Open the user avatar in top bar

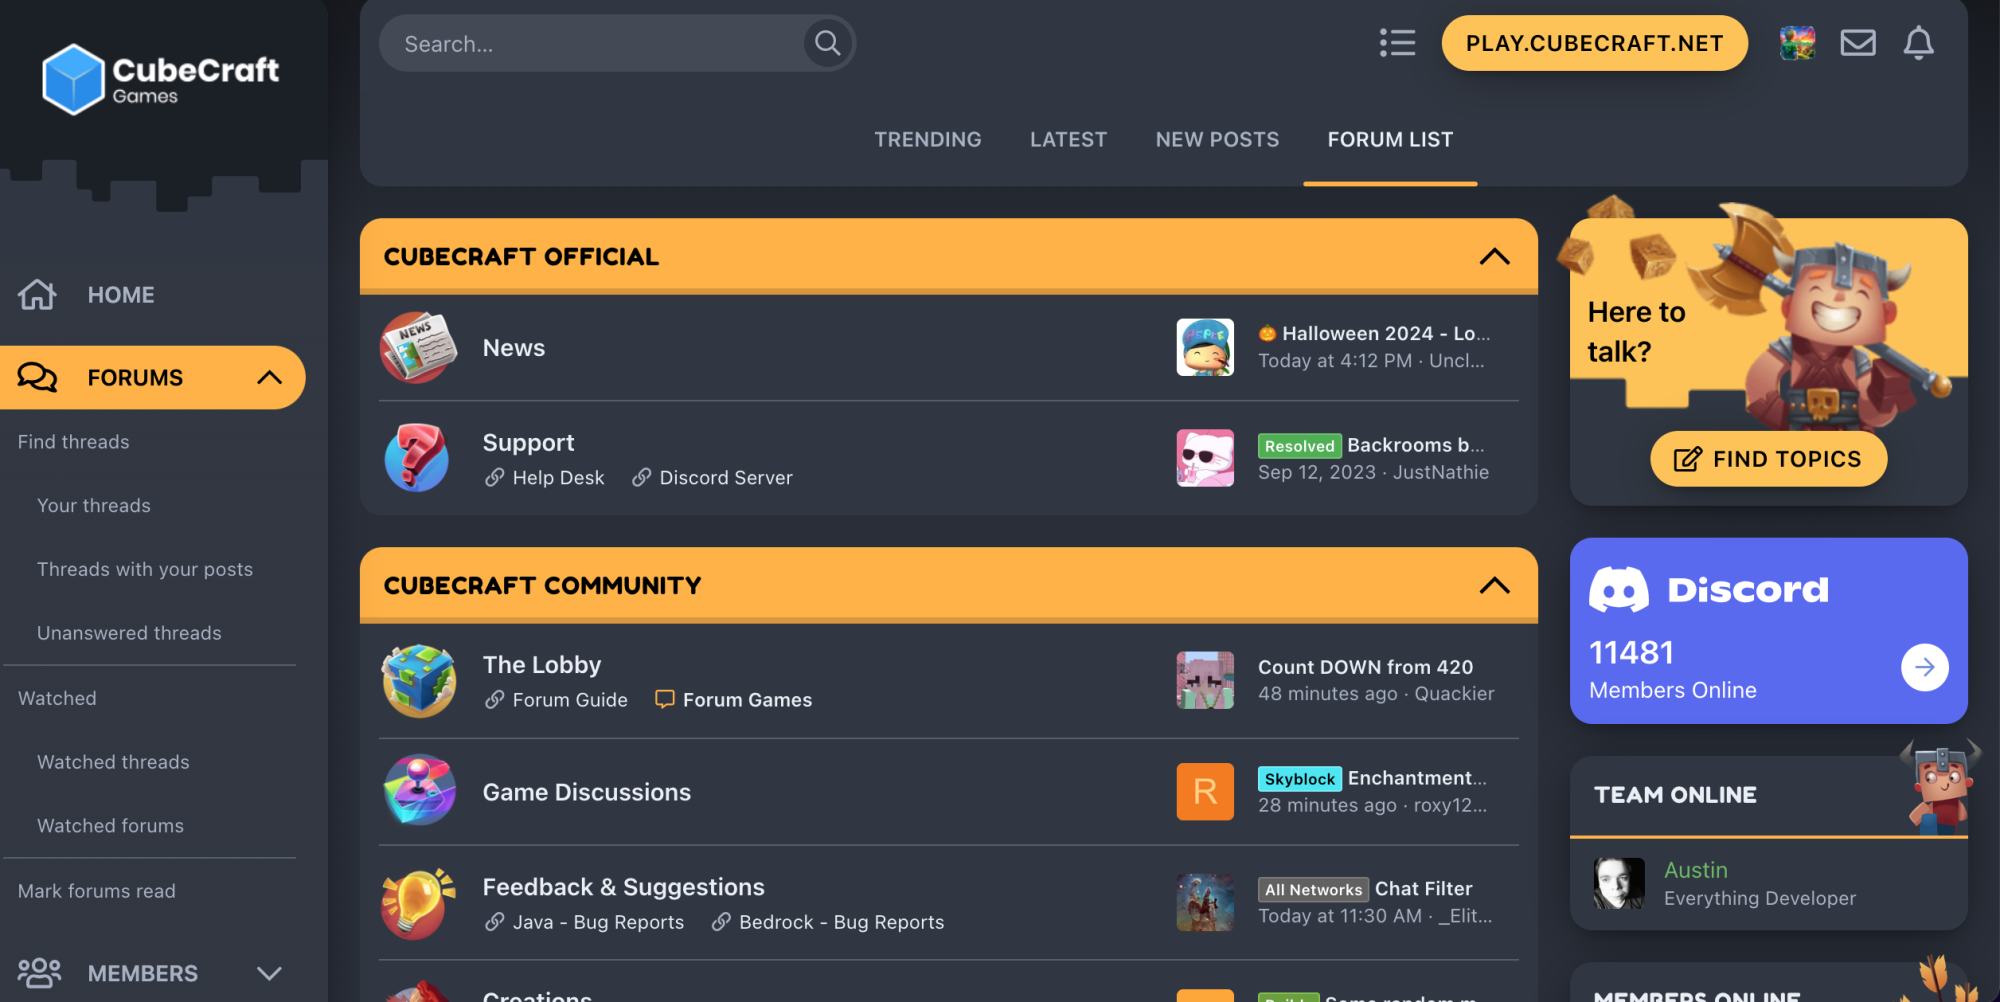coord(1797,43)
